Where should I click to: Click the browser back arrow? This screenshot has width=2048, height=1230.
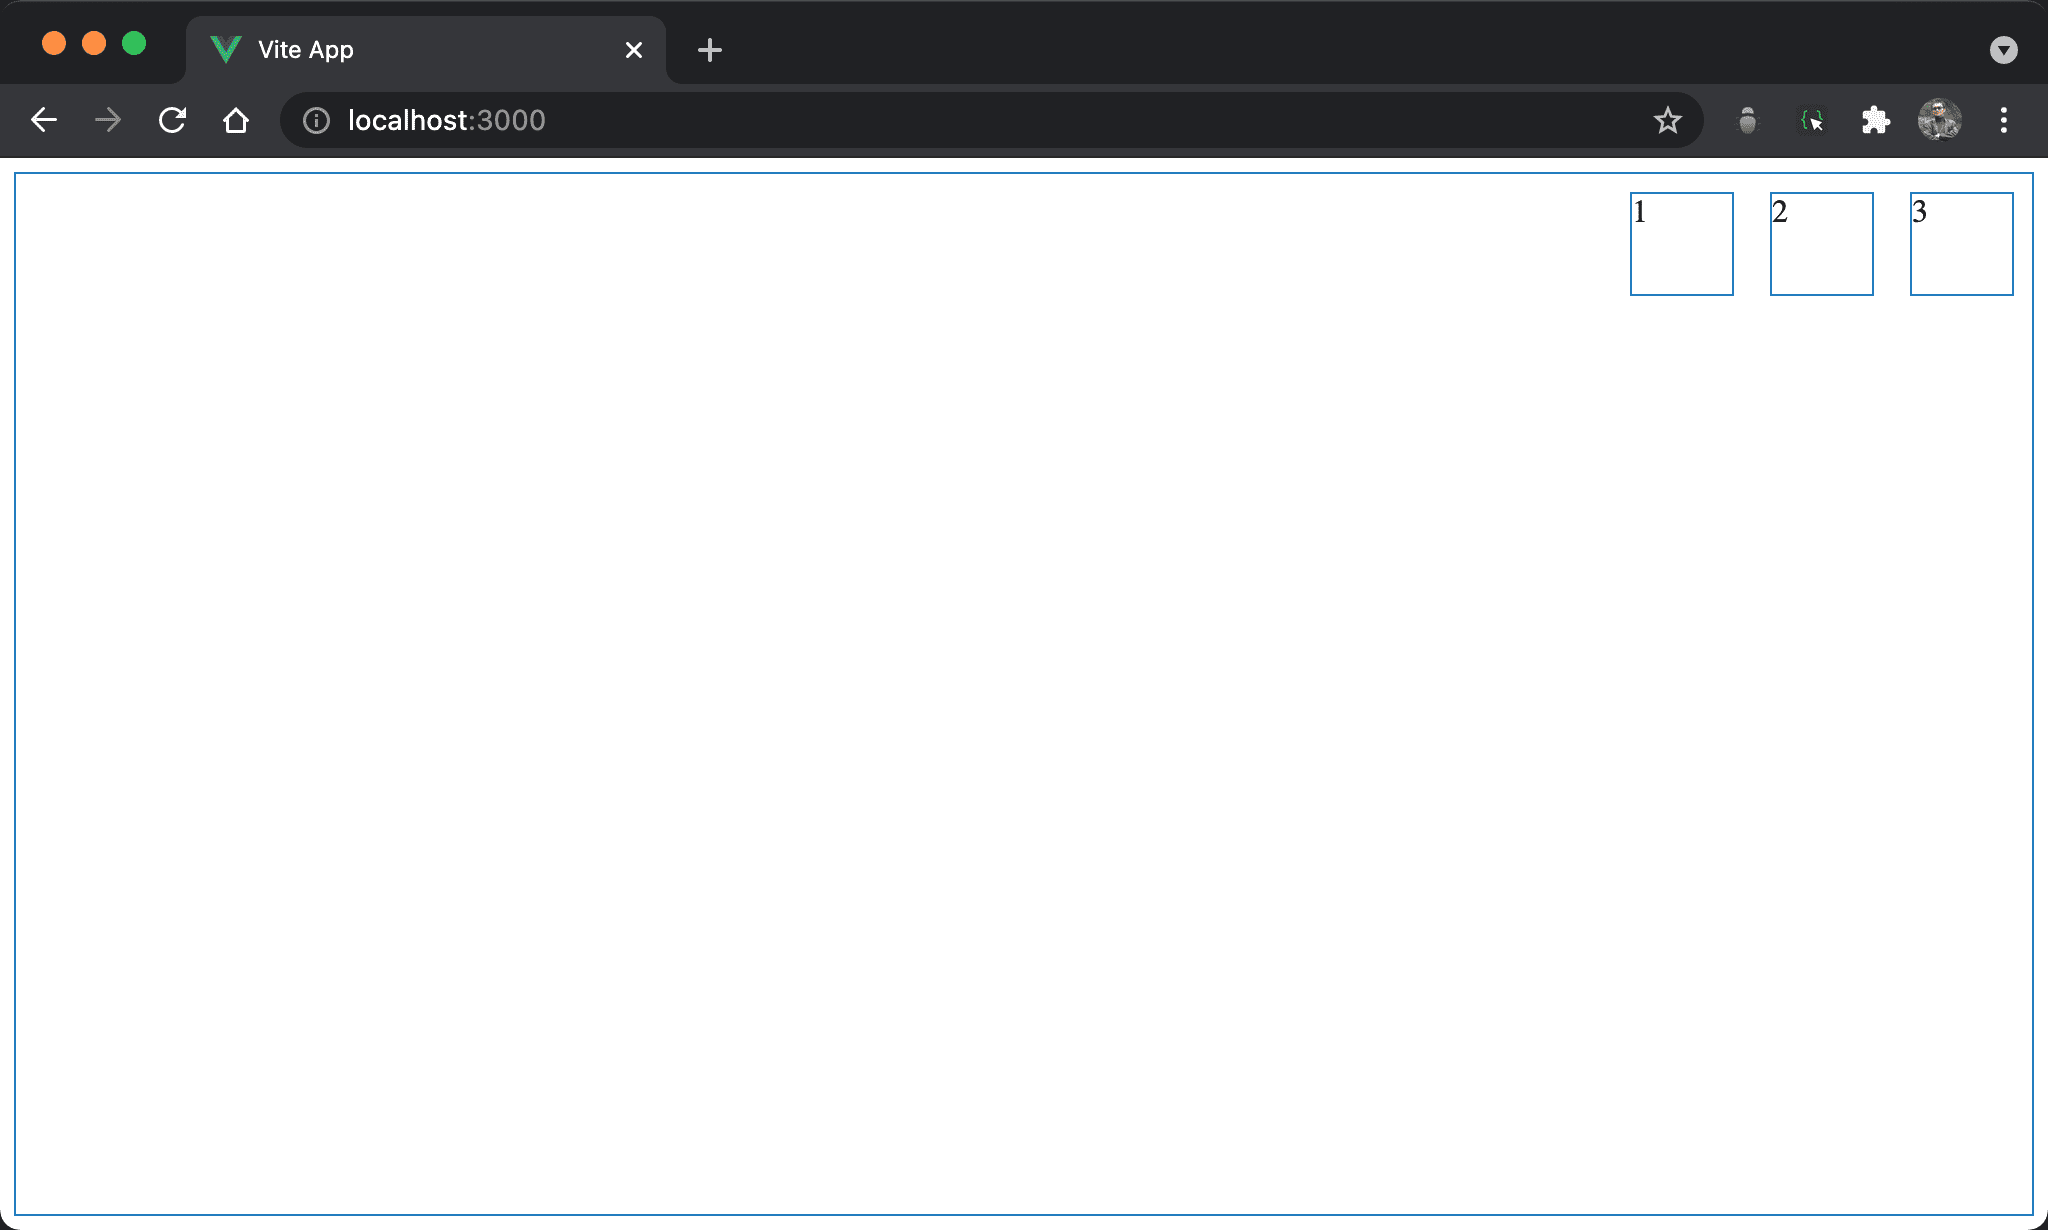coord(44,121)
